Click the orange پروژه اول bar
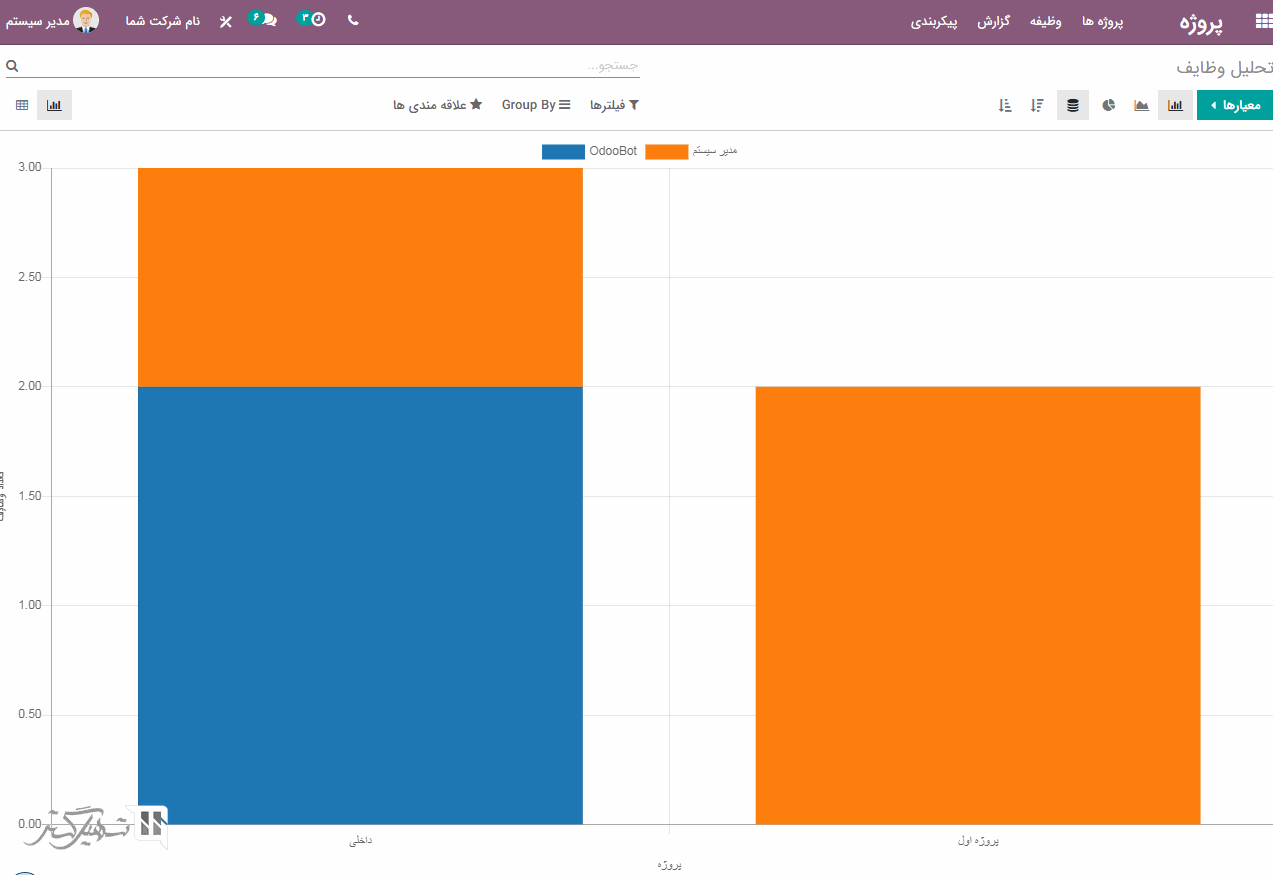The height and width of the screenshot is (875, 1273). coord(978,605)
